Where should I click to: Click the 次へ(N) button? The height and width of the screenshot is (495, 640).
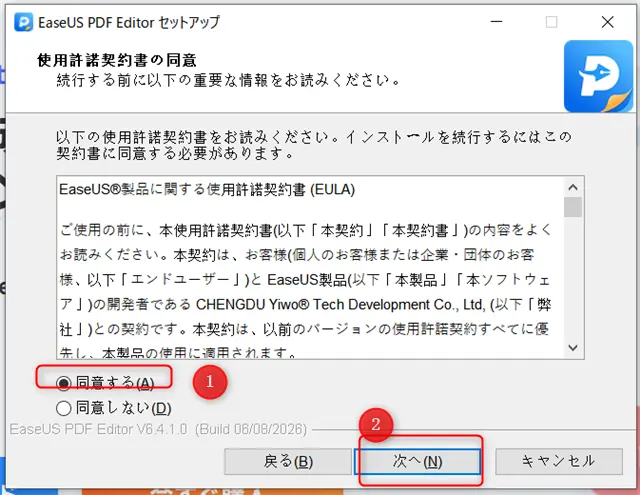click(x=417, y=462)
